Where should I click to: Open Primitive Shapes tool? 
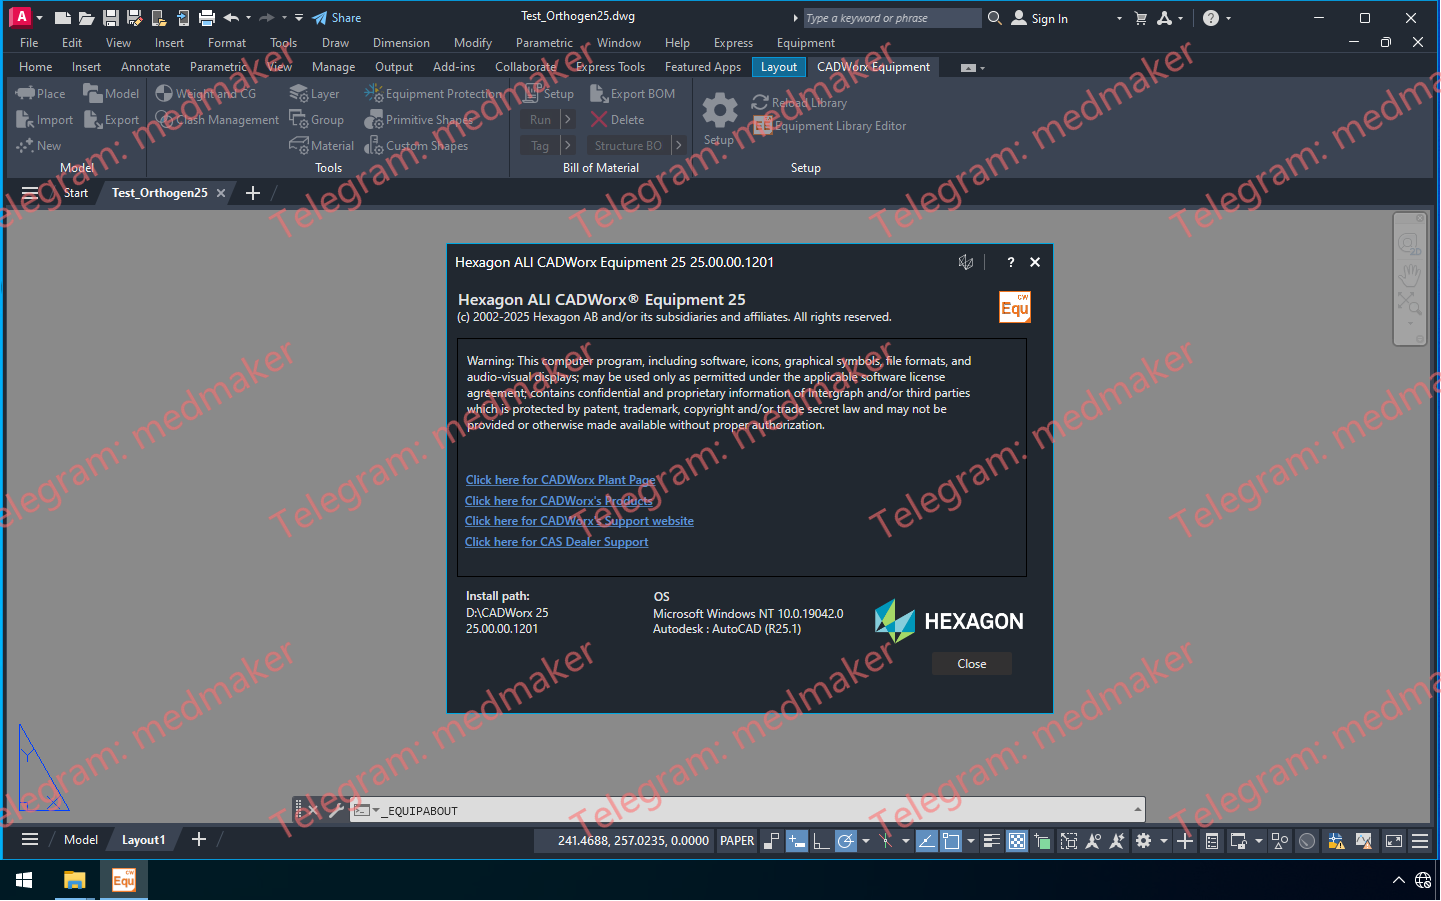click(x=418, y=120)
